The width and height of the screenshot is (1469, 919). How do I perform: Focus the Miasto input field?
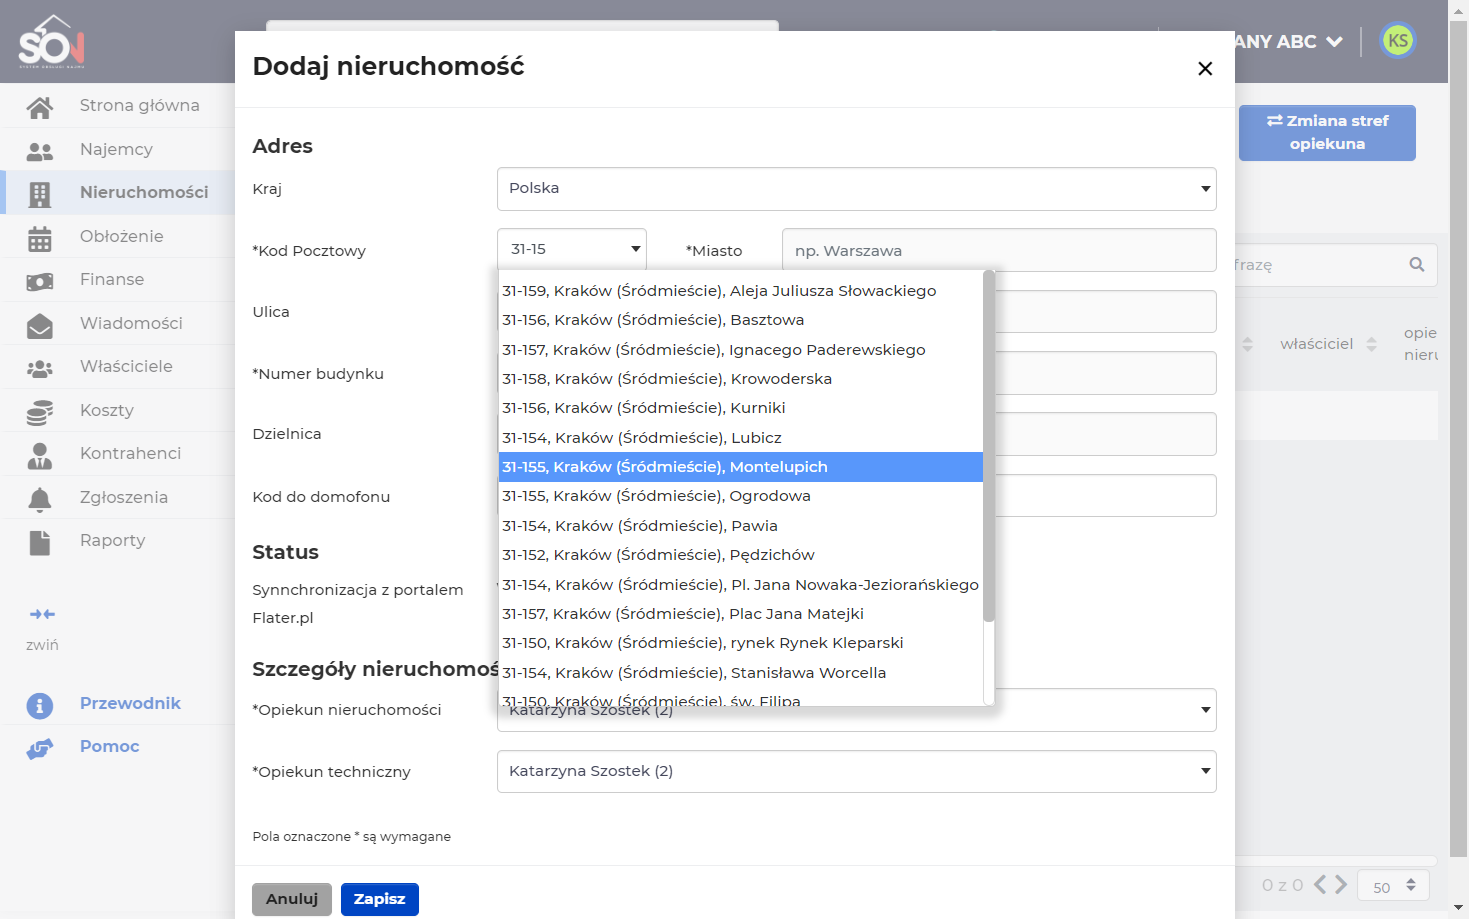point(999,250)
